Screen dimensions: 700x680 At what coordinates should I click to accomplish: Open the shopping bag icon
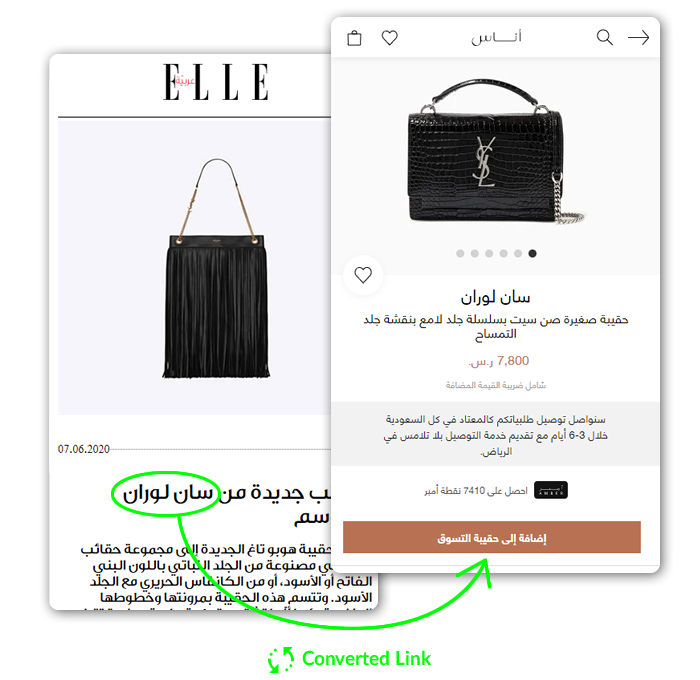coord(354,38)
